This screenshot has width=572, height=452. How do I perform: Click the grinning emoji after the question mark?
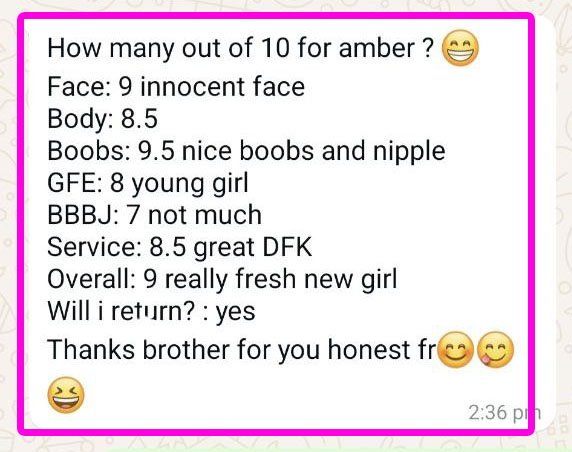(x=460, y=48)
